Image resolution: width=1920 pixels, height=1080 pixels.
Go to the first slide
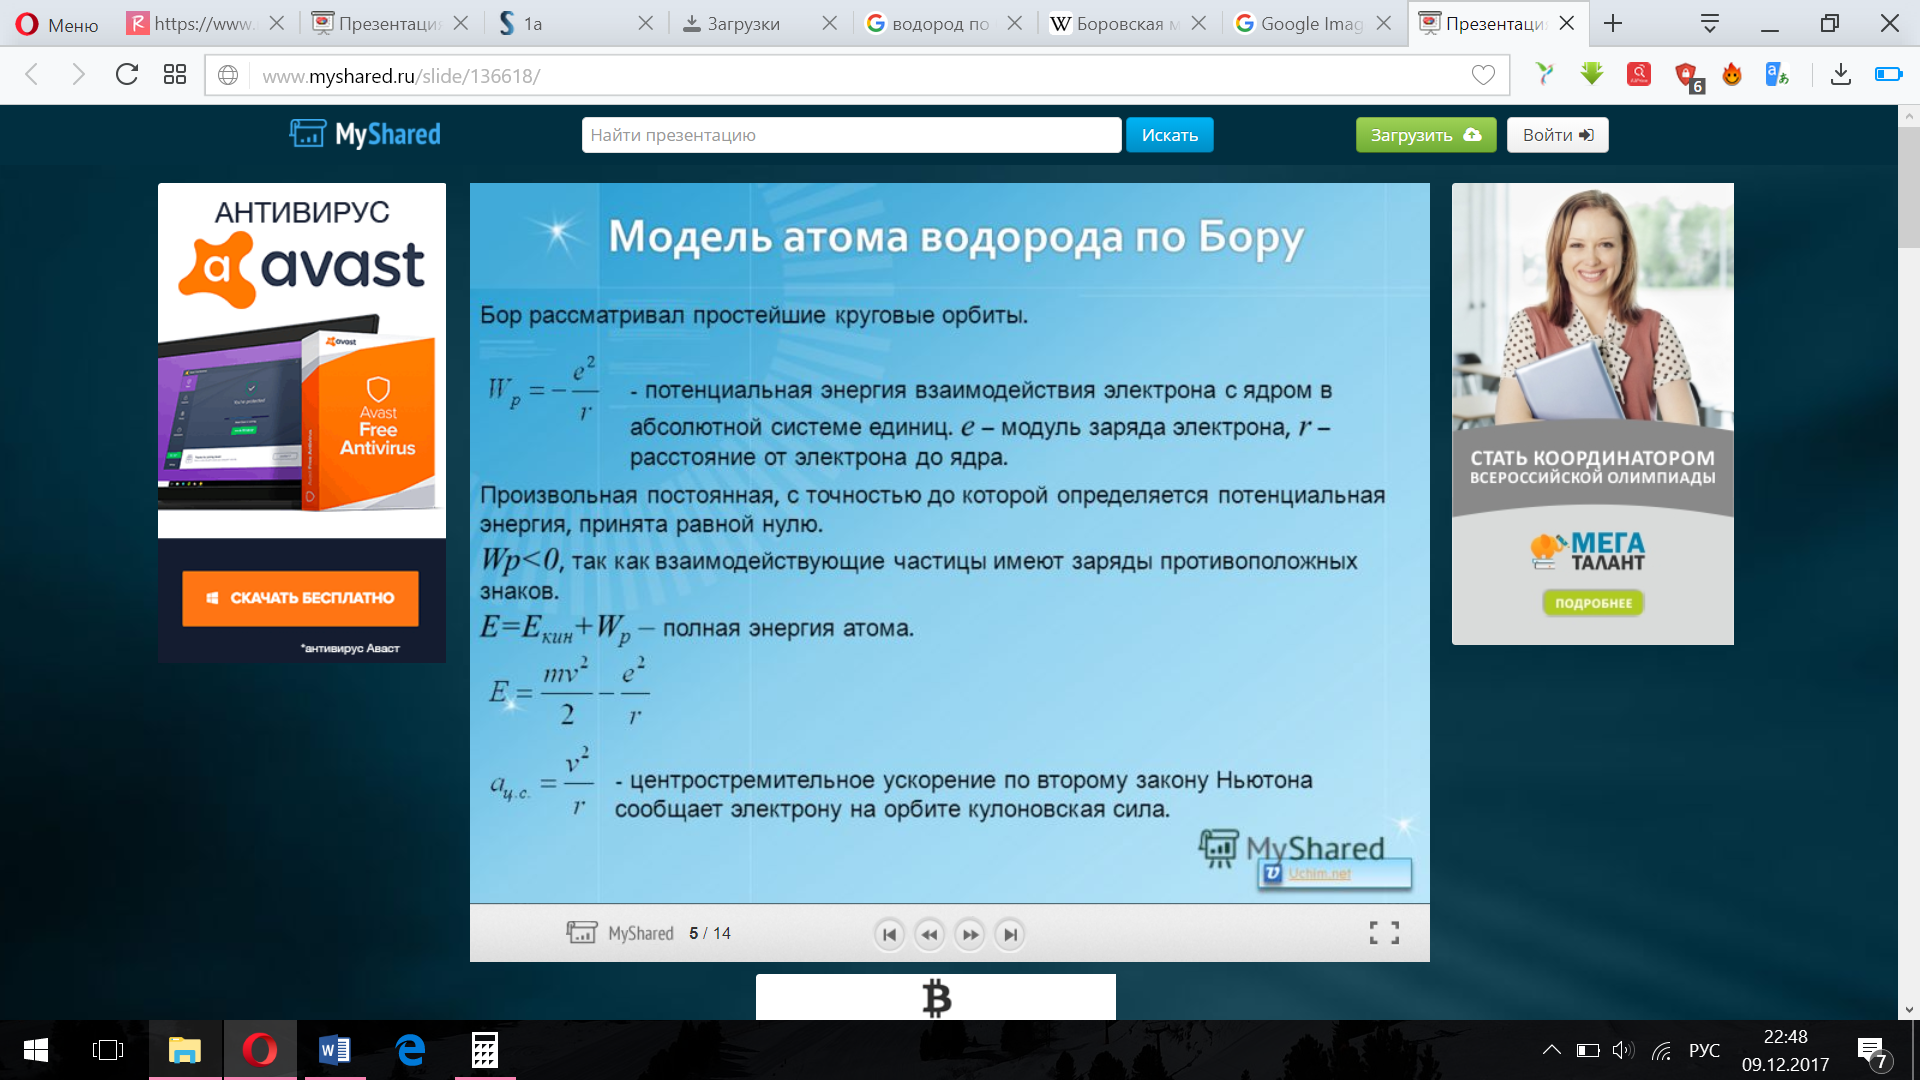(889, 934)
